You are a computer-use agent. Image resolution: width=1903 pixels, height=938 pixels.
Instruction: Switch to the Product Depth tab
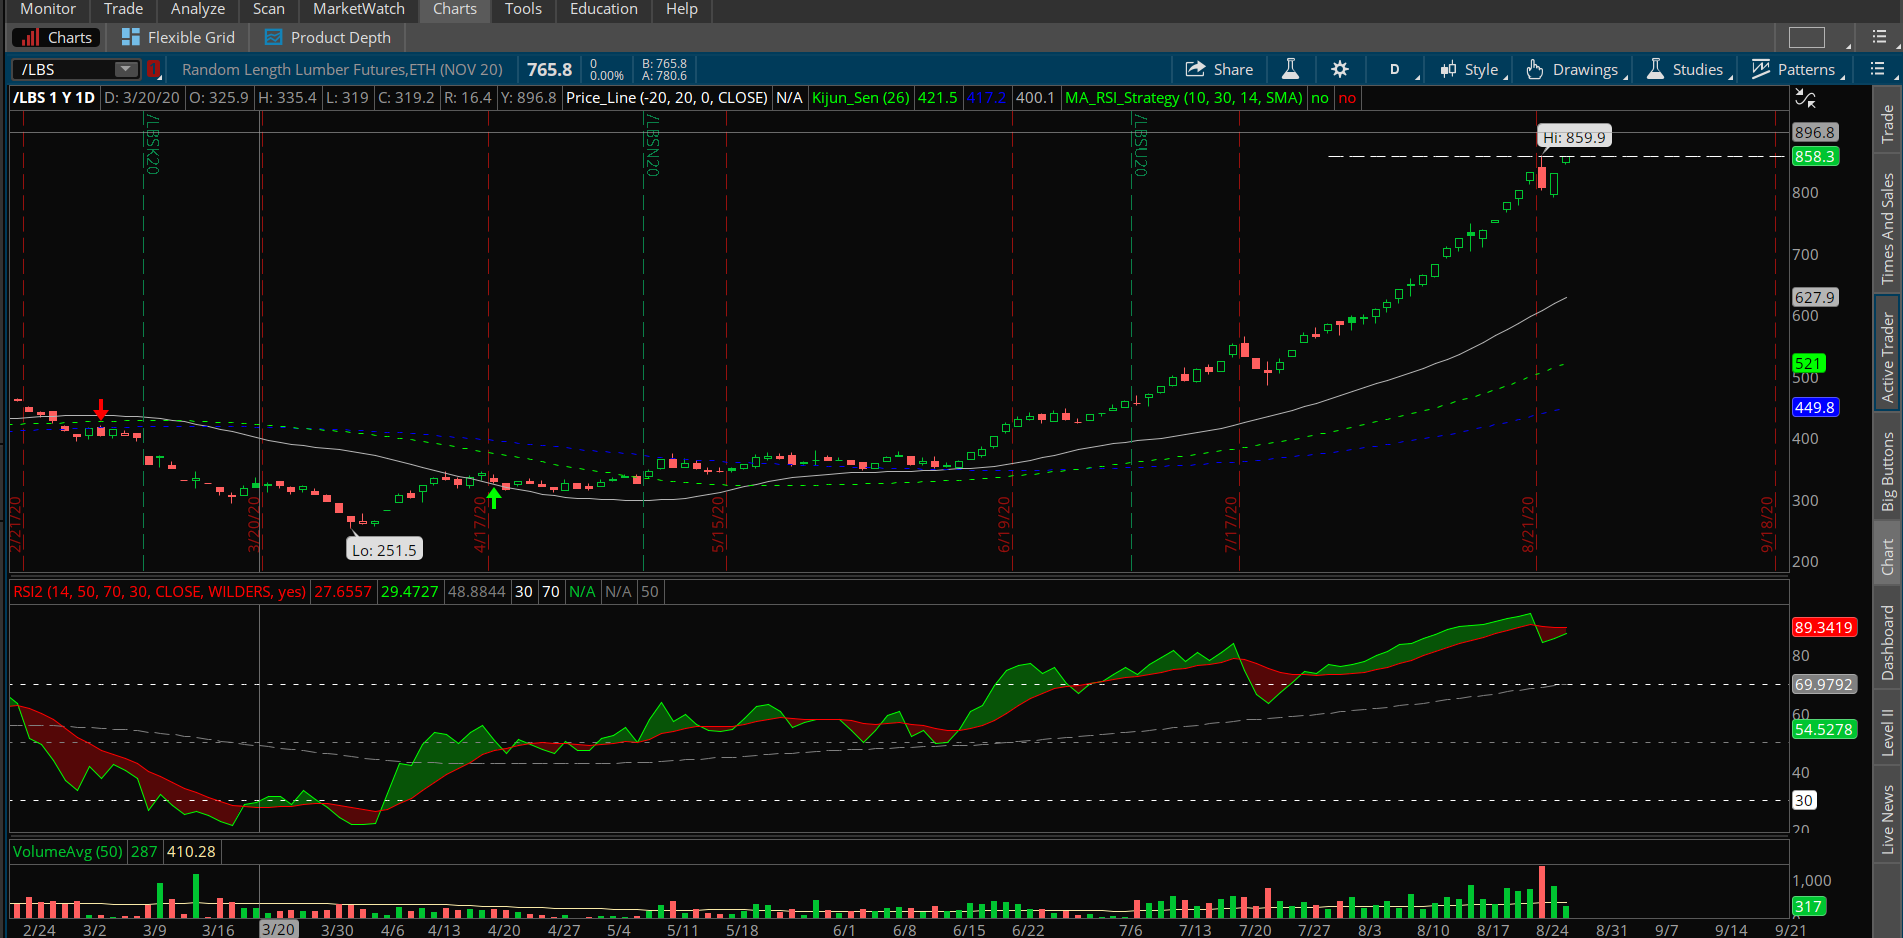(327, 36)
